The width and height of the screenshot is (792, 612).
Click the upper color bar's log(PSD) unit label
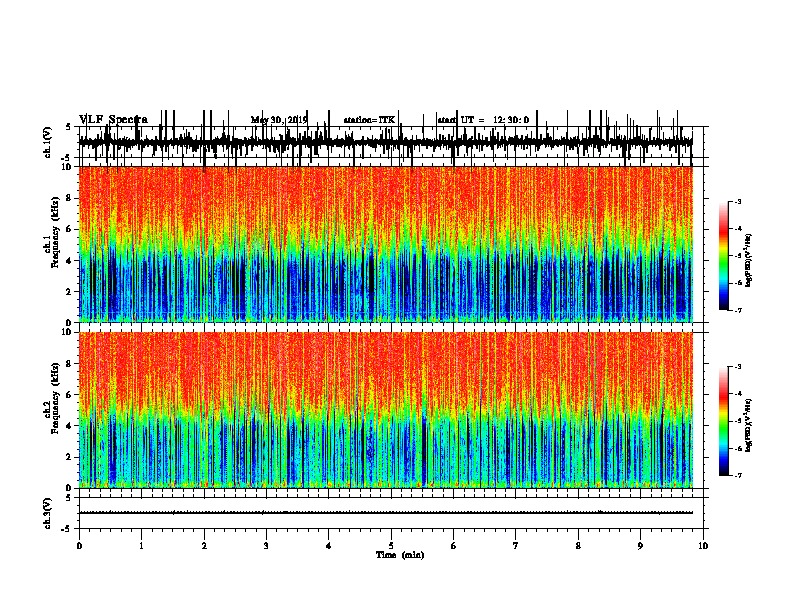pyautogui.click(x=749, y=260)
